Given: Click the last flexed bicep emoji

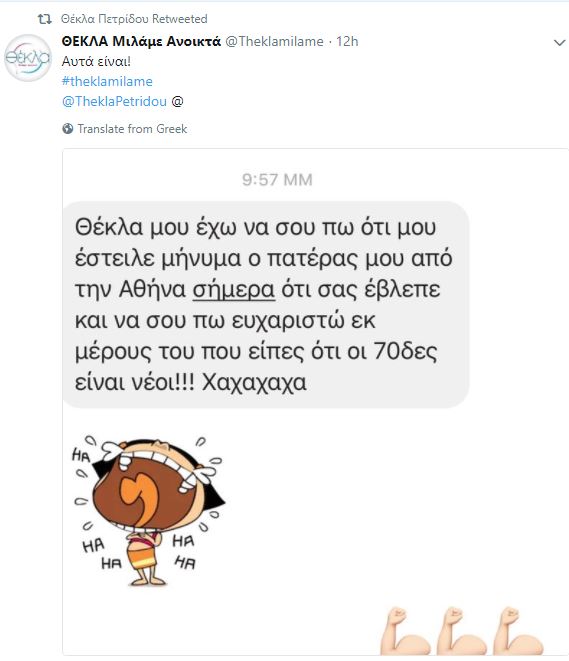Looking at the screenshot, I should click(518, 631).
